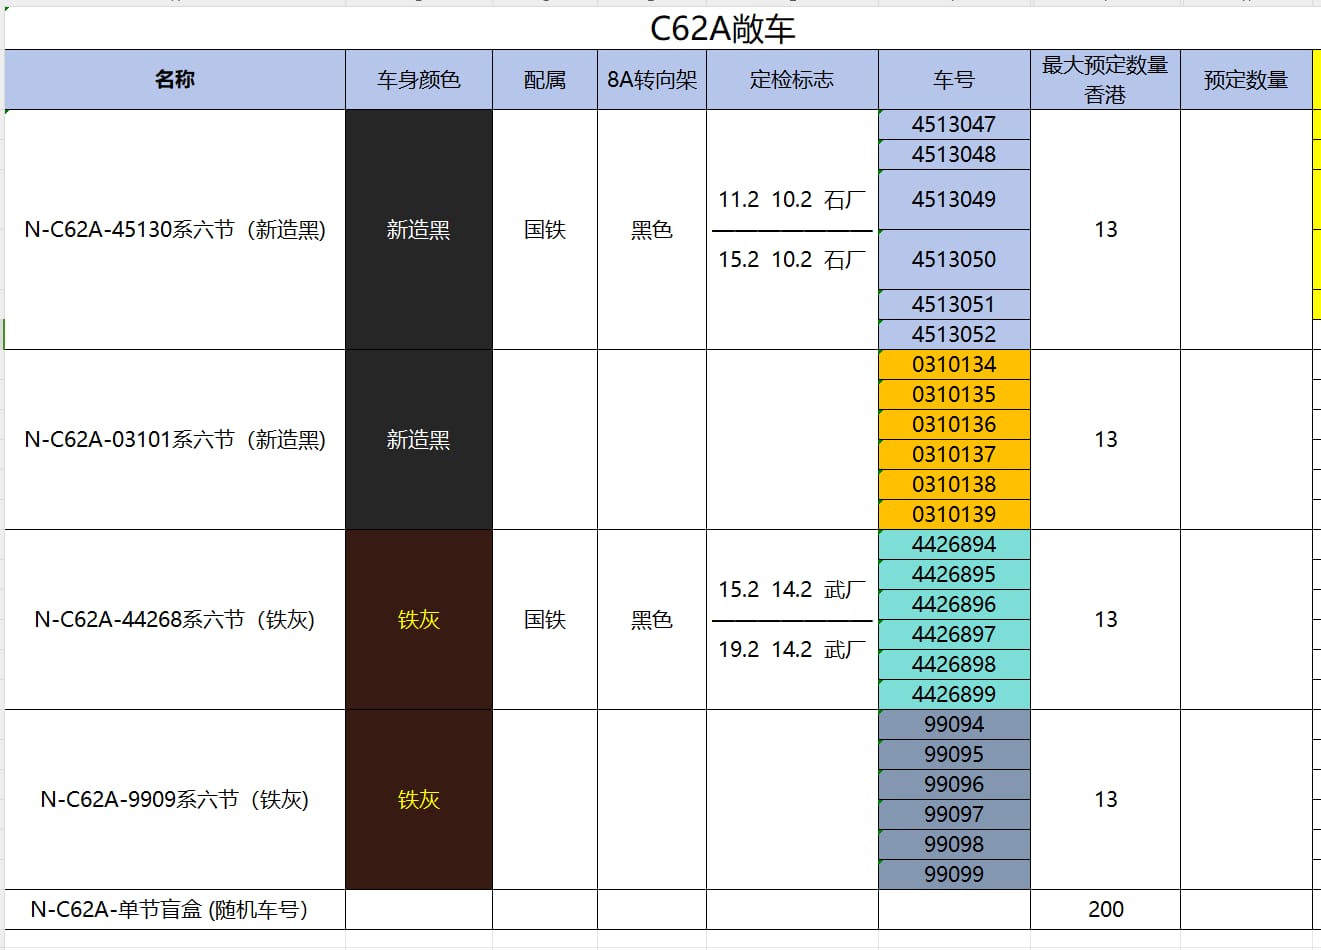1321x950 pixels.
Task: Click the '预定数量' column header
Action: pos(1246,80)
